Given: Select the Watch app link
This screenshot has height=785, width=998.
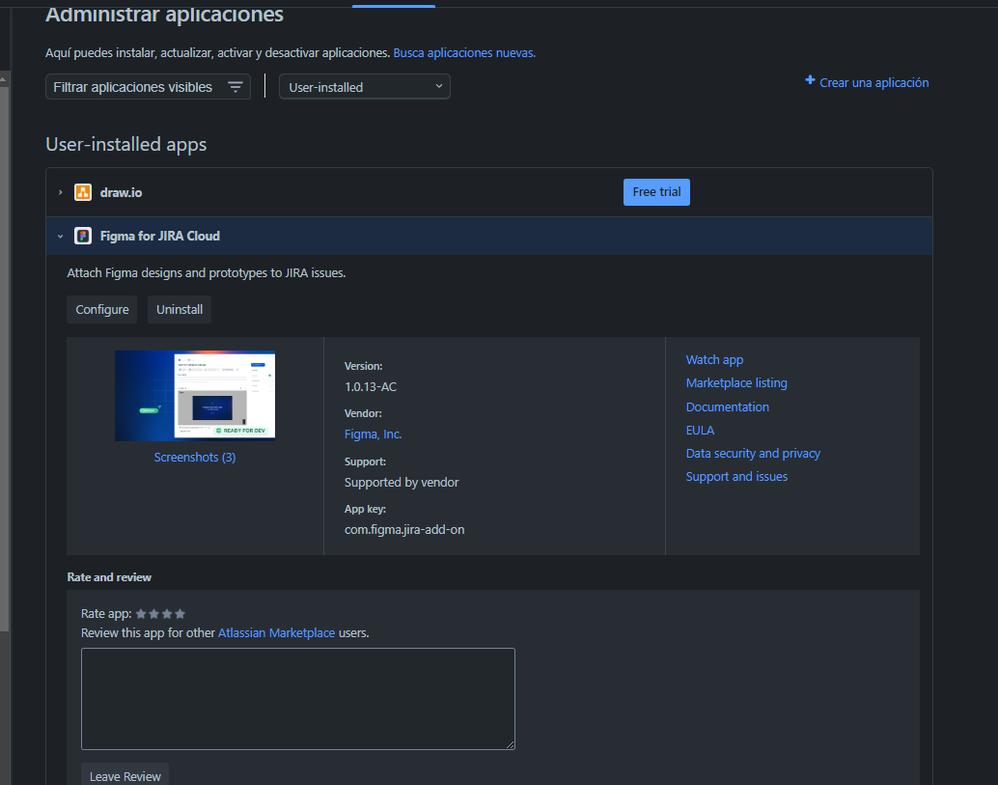Looking at the screenshot, I should 714,360.
